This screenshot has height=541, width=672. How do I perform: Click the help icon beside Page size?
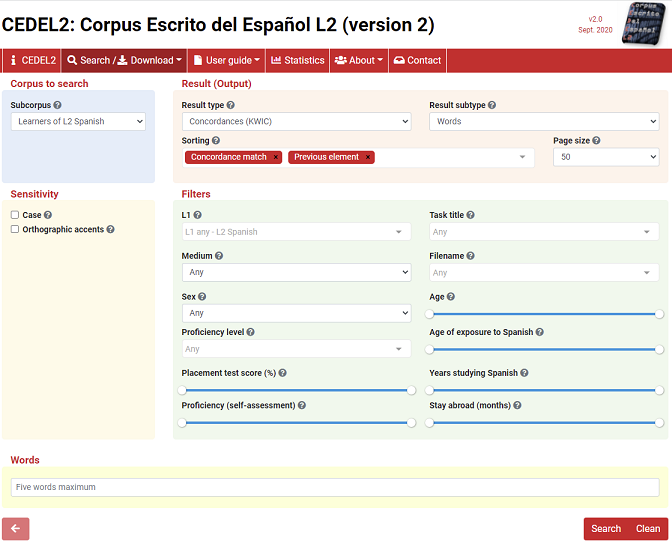[x=596, y=141]
